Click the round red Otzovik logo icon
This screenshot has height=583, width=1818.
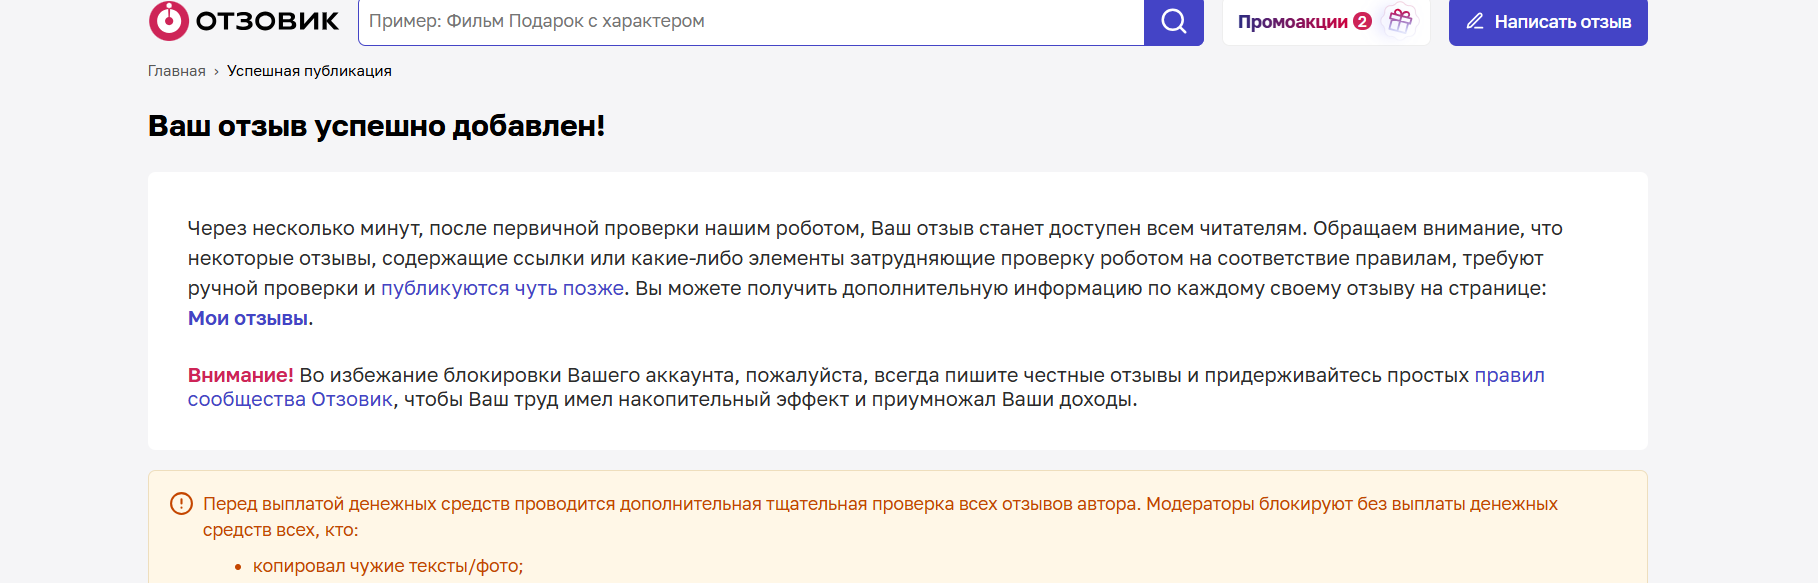pyautogui.click(x=168, y=20)
